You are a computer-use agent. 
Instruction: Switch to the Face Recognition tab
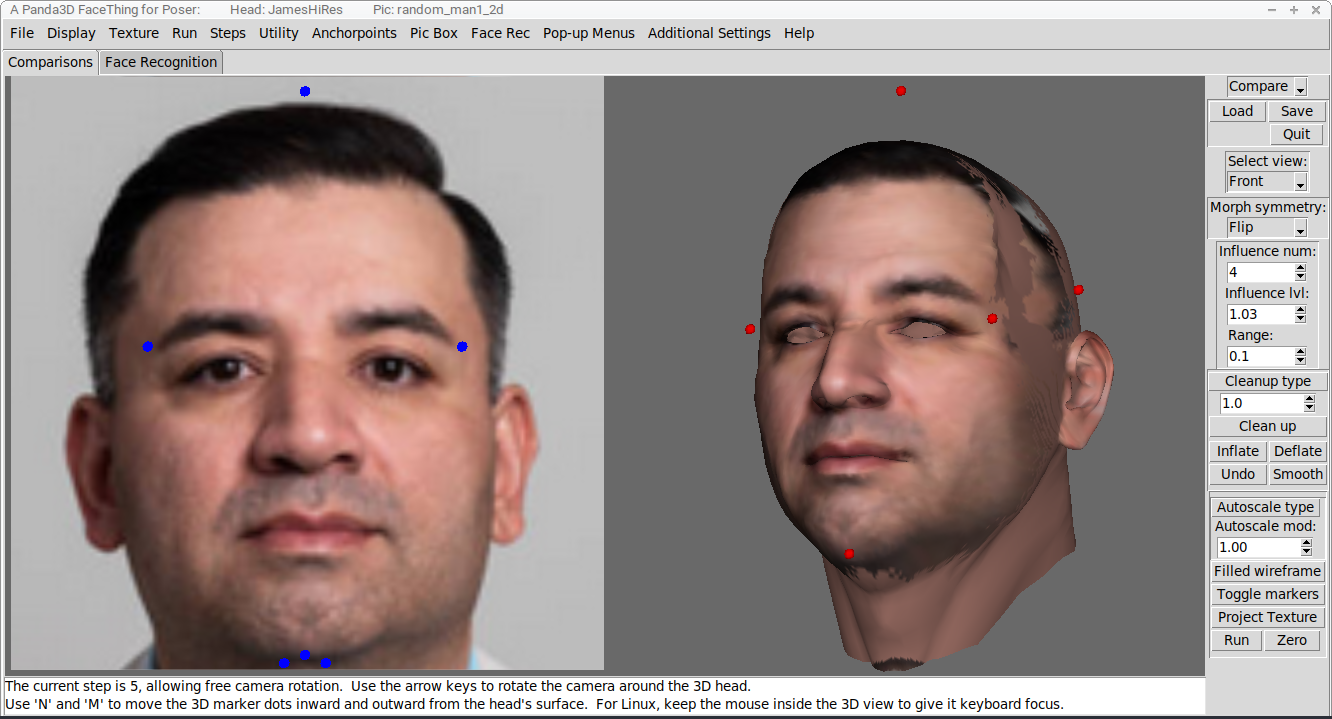point(161,62)
